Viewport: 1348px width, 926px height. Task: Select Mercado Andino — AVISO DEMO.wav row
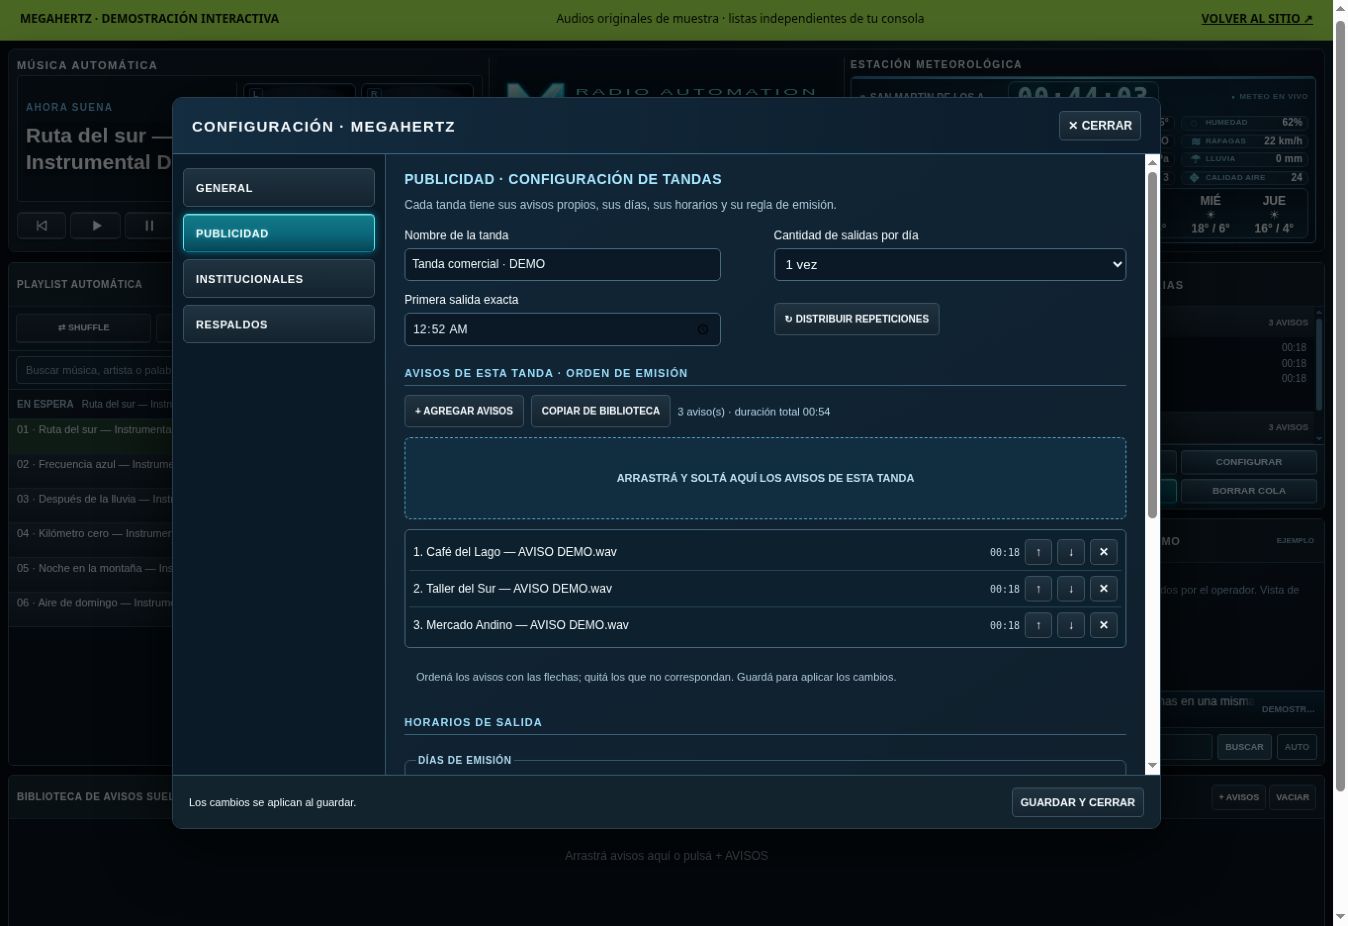pos(765,625)
